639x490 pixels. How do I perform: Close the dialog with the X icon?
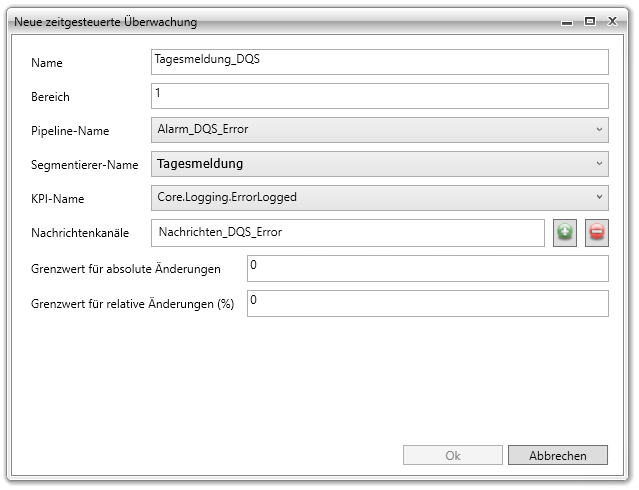click(612, 21)
